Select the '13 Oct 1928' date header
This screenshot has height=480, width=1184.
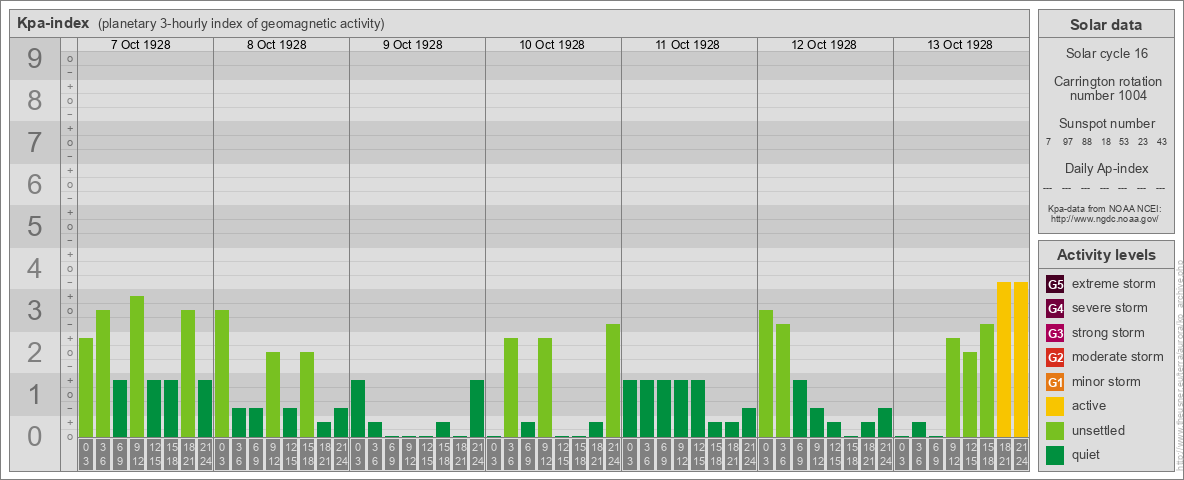pyautogui.click(x=960, y=45)
